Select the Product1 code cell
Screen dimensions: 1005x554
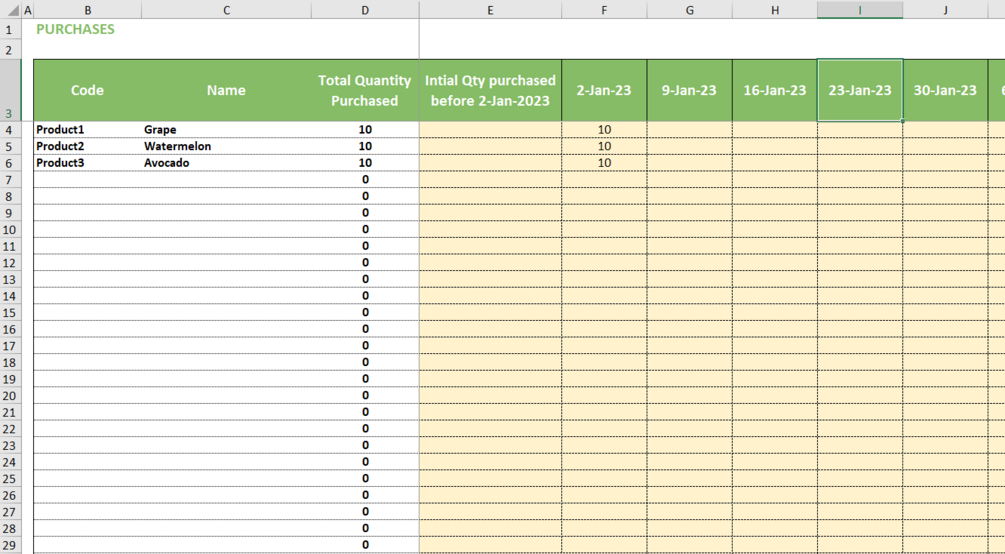(x=87, y=130)
